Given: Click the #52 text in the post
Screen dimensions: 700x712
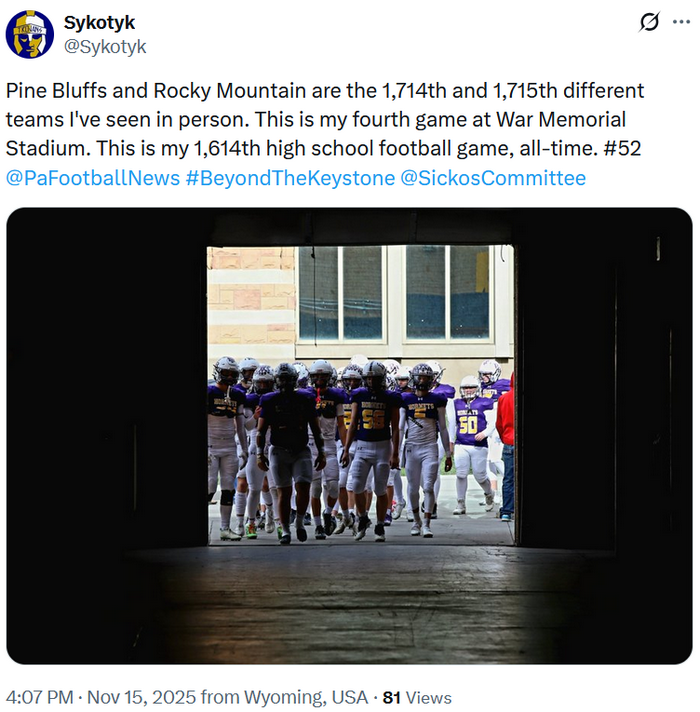Looking at the screenshot, I should [622, 148].
